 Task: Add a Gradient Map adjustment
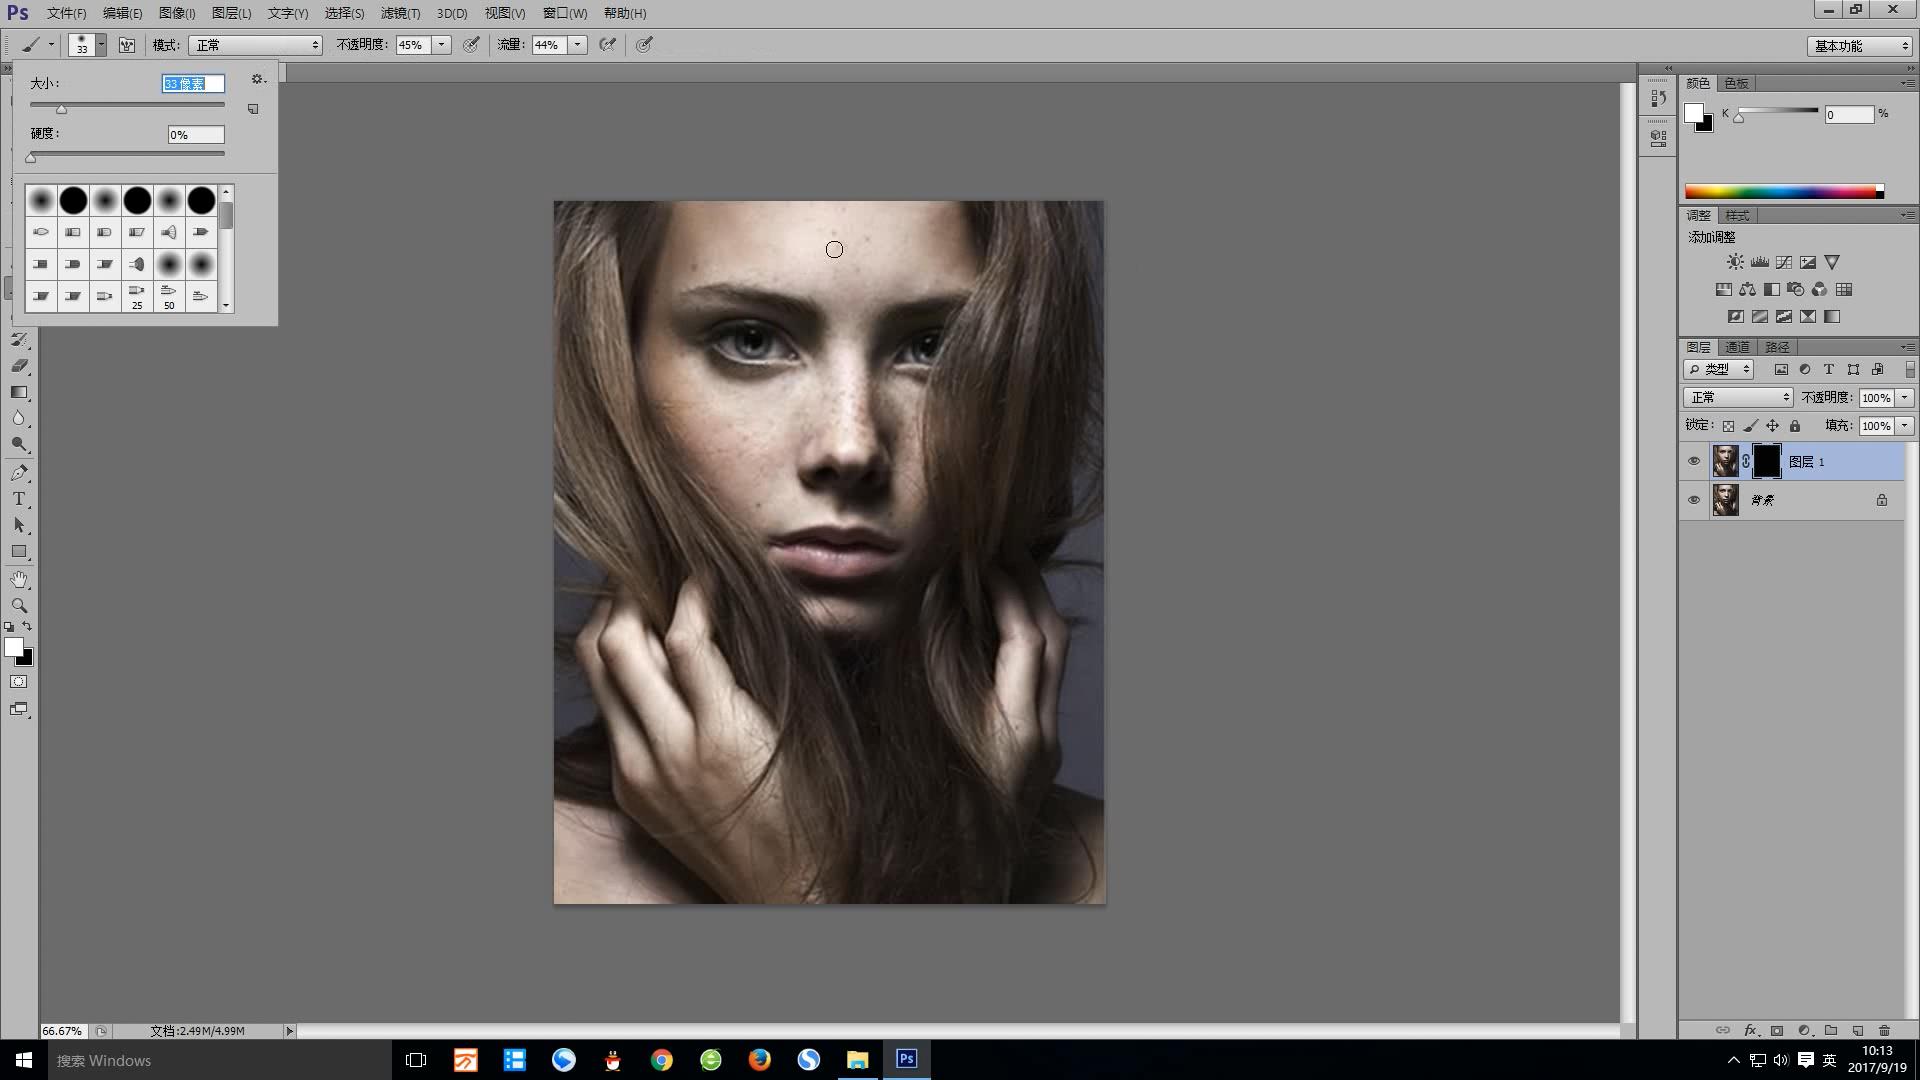(1832, 316)
